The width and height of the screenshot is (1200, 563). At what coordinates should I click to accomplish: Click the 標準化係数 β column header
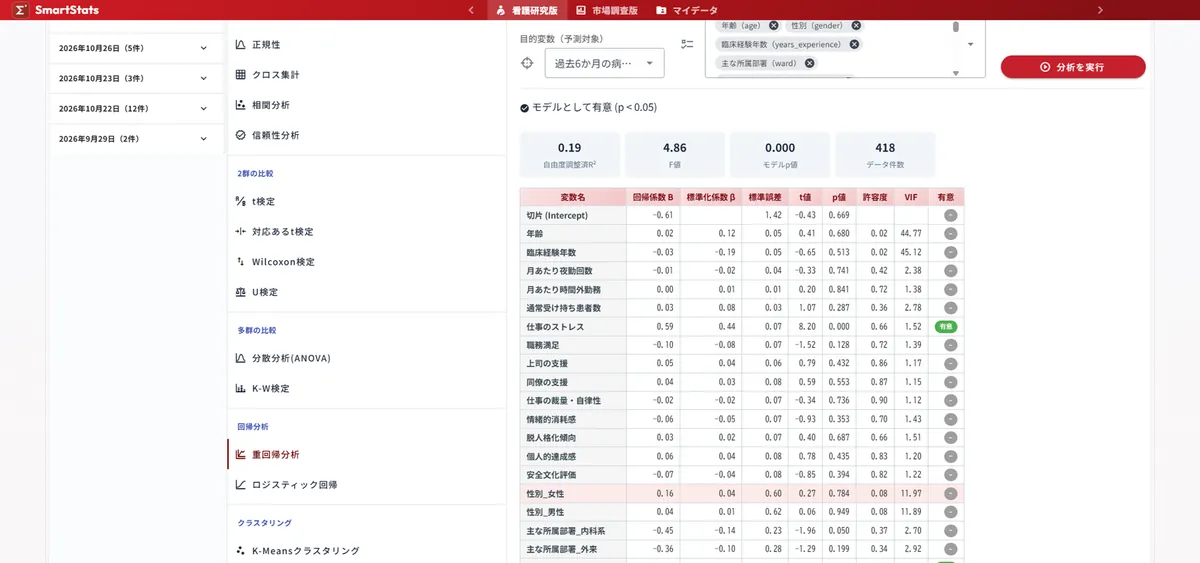[x=711, y=197]
